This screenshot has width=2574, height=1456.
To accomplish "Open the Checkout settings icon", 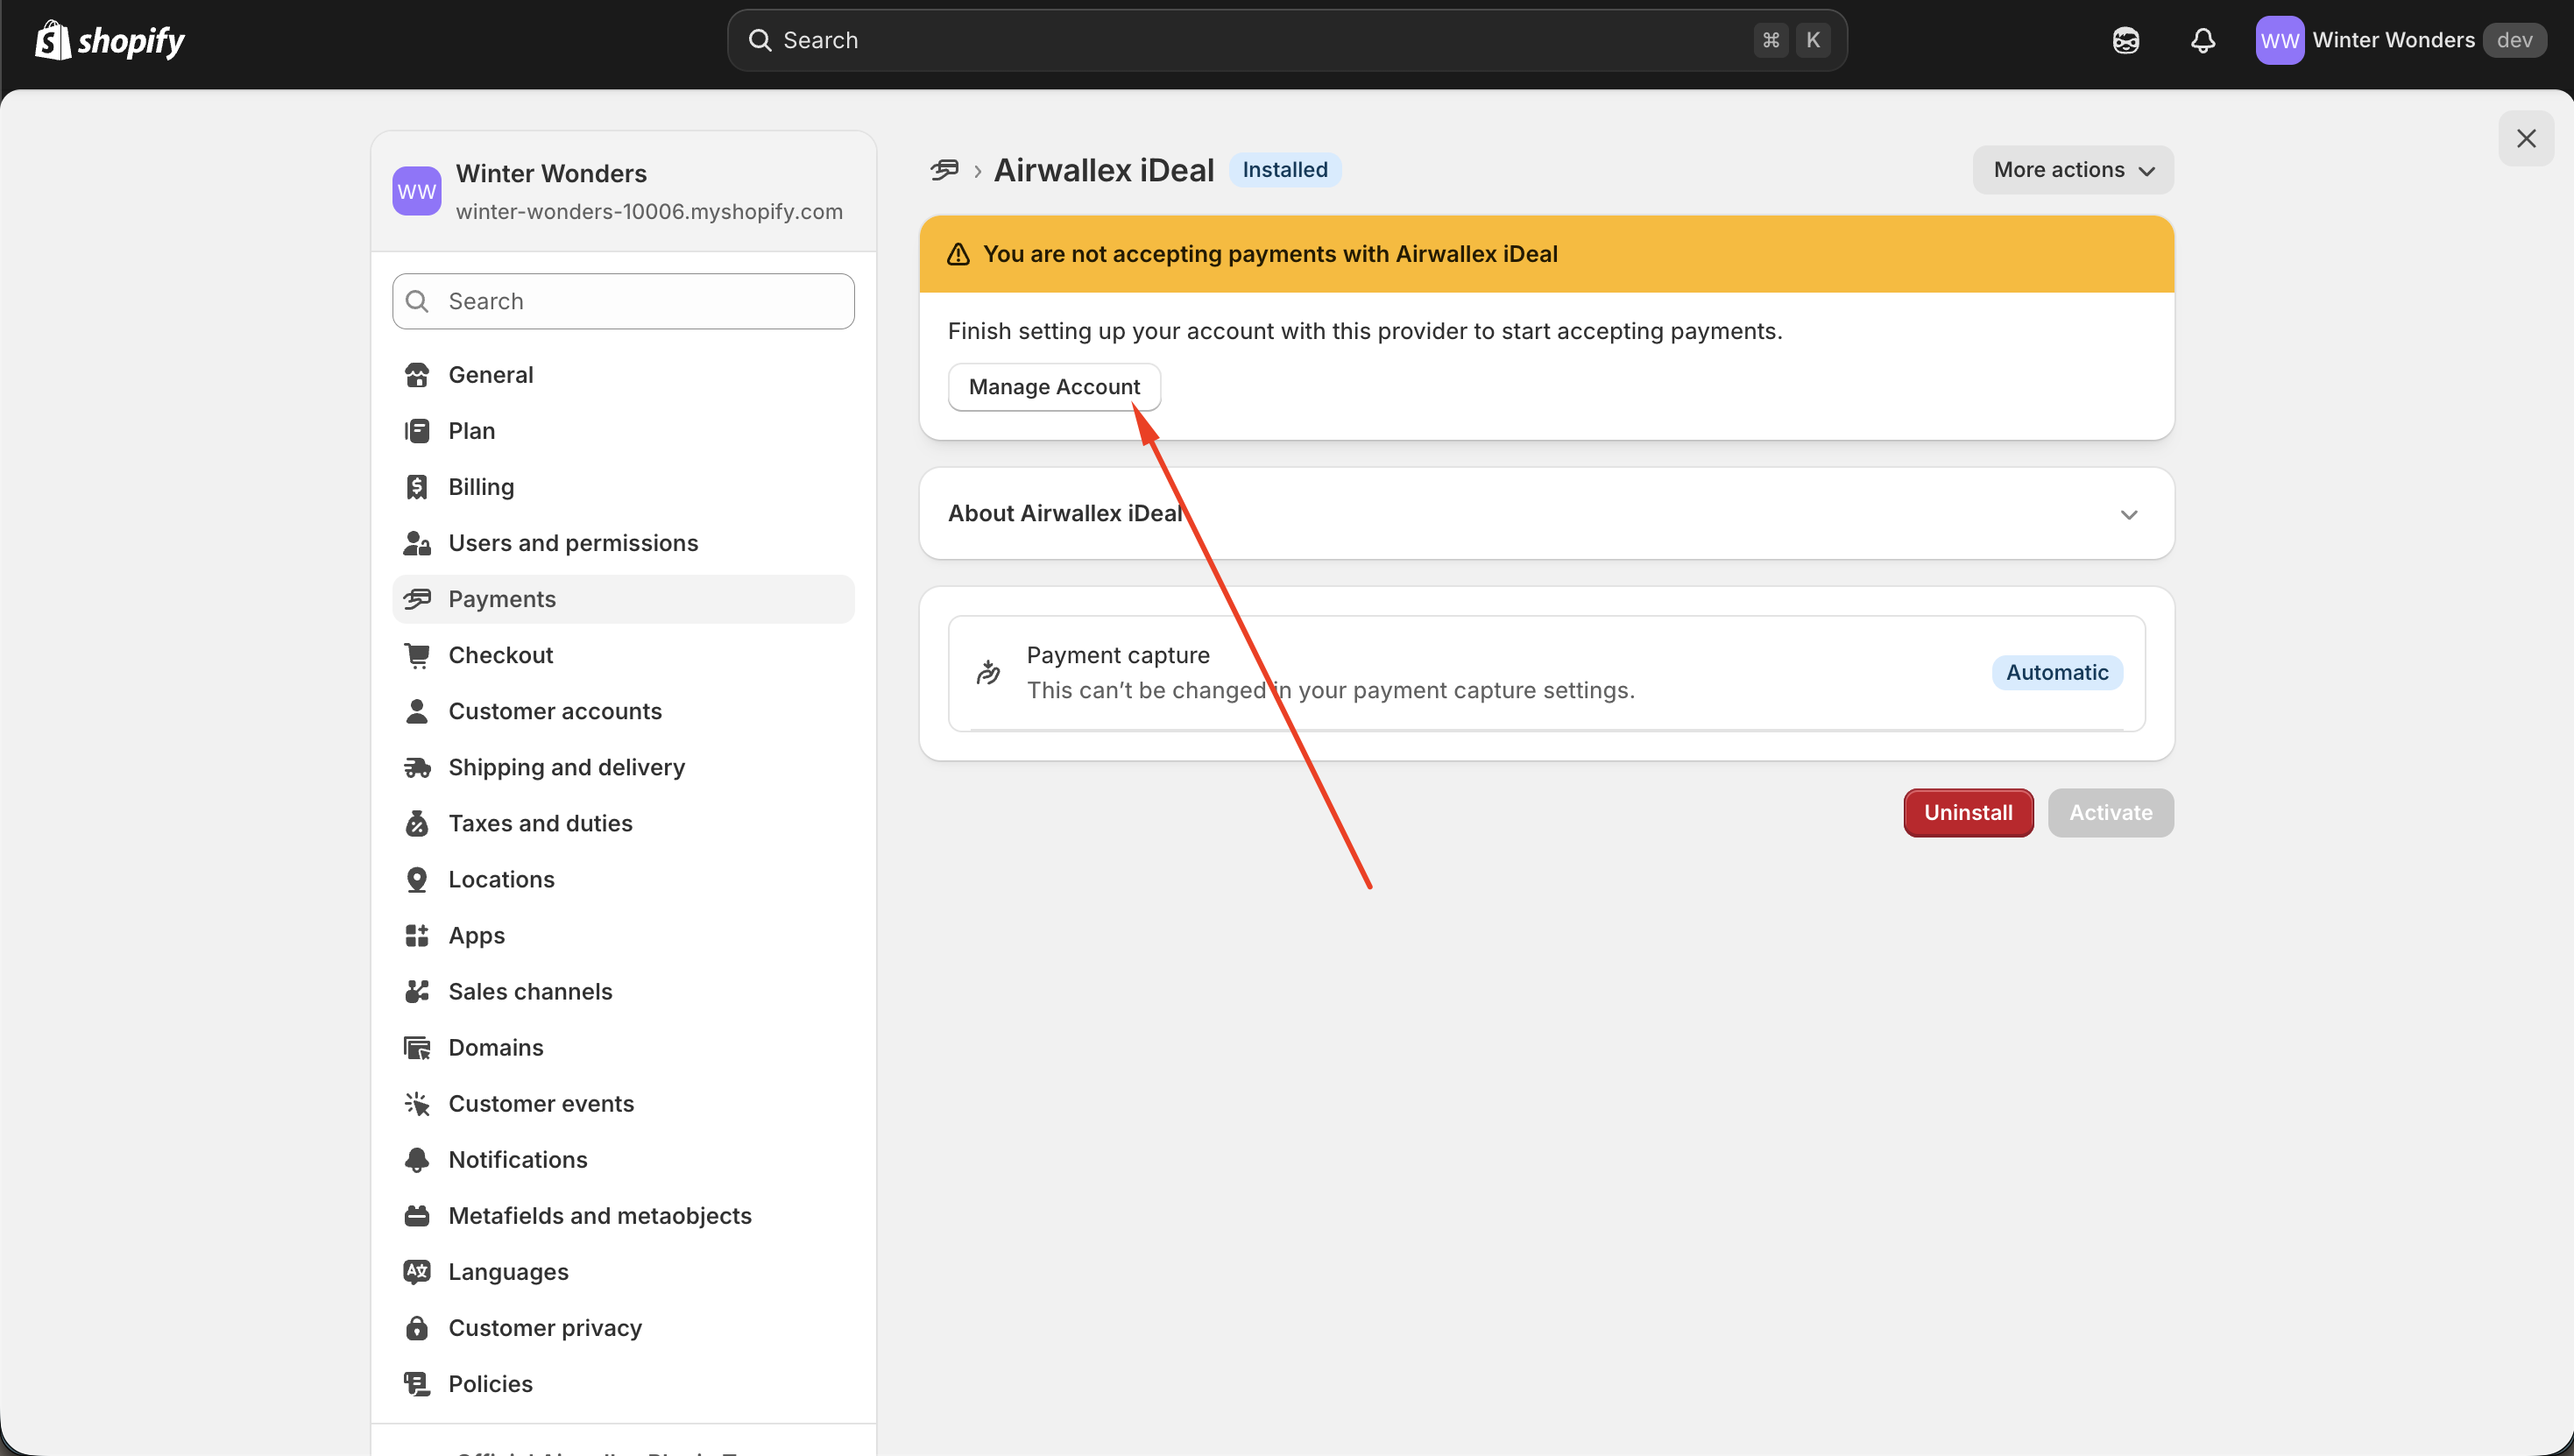I will [418, 654].
